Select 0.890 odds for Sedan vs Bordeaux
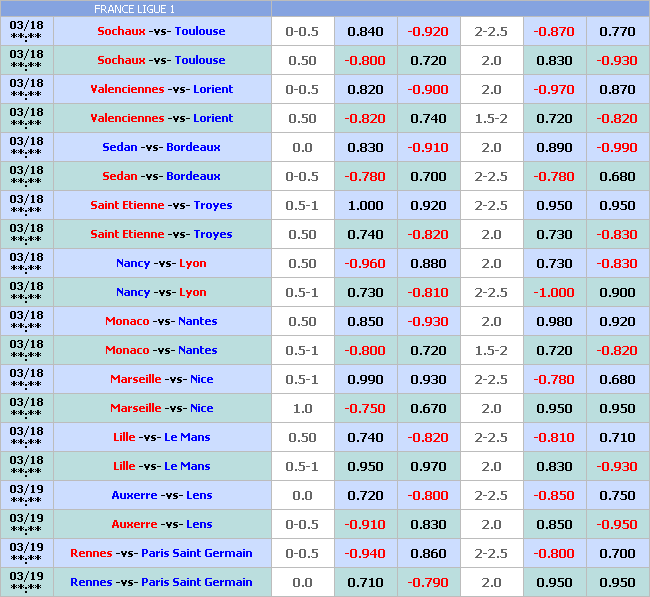 click(554, 147)
